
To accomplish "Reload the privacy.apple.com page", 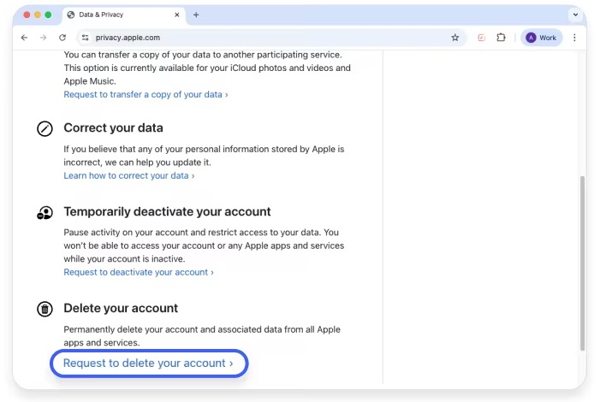I will pyautogui.click(x=62, y=37).
